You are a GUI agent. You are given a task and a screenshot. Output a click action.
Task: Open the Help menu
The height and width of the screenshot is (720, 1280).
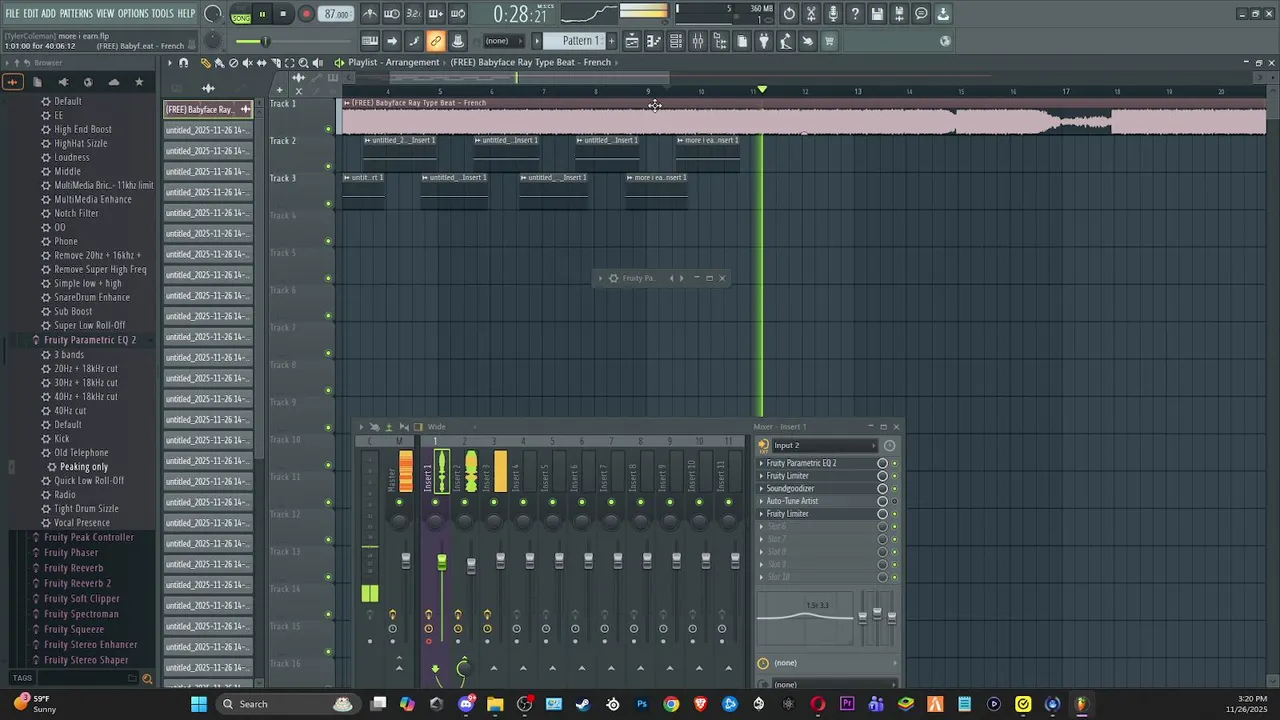(186, 13)
